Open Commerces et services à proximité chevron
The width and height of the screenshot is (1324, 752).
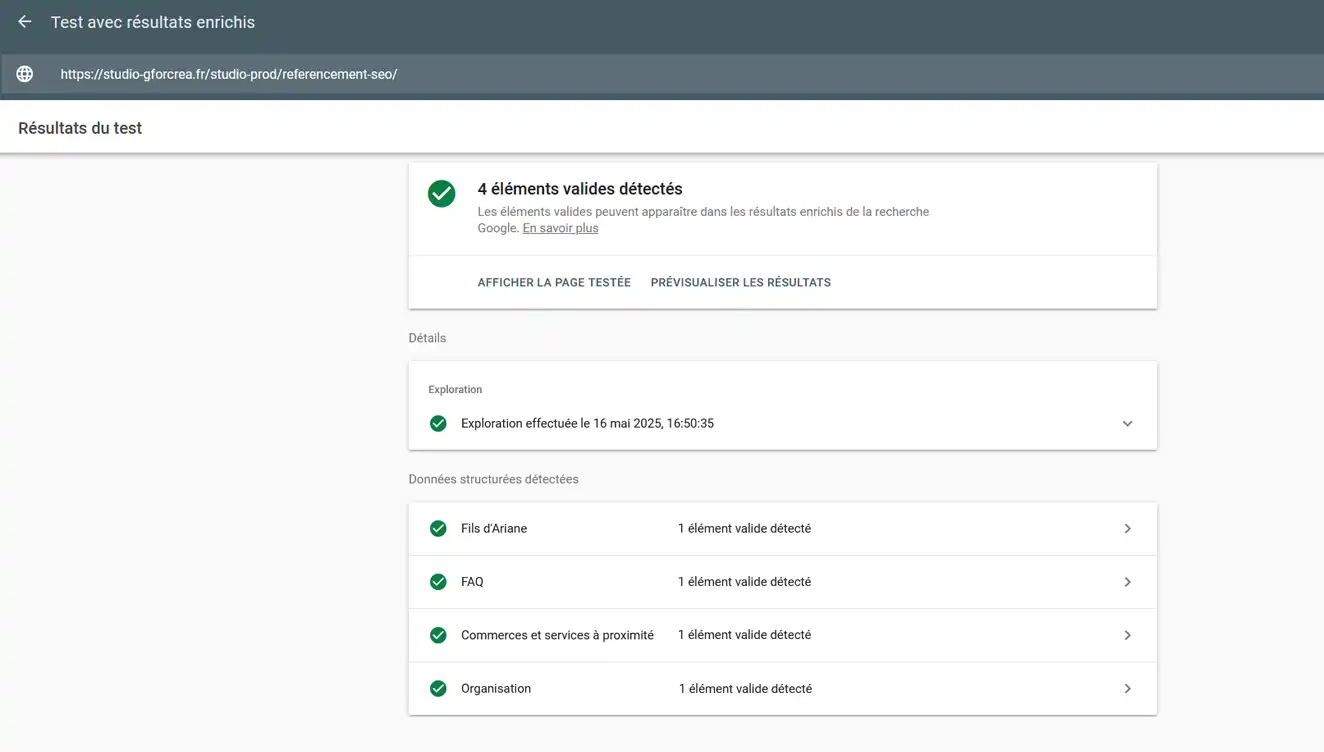click(1127, 635)
